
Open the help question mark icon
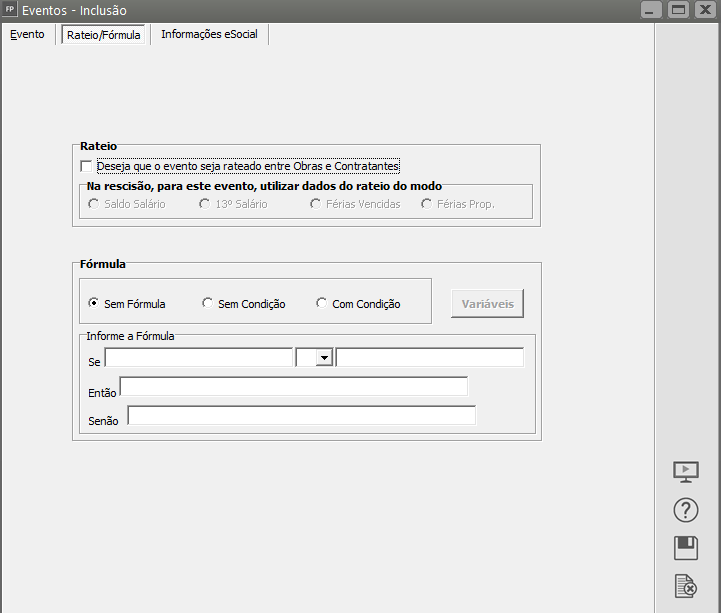(686, 510)
